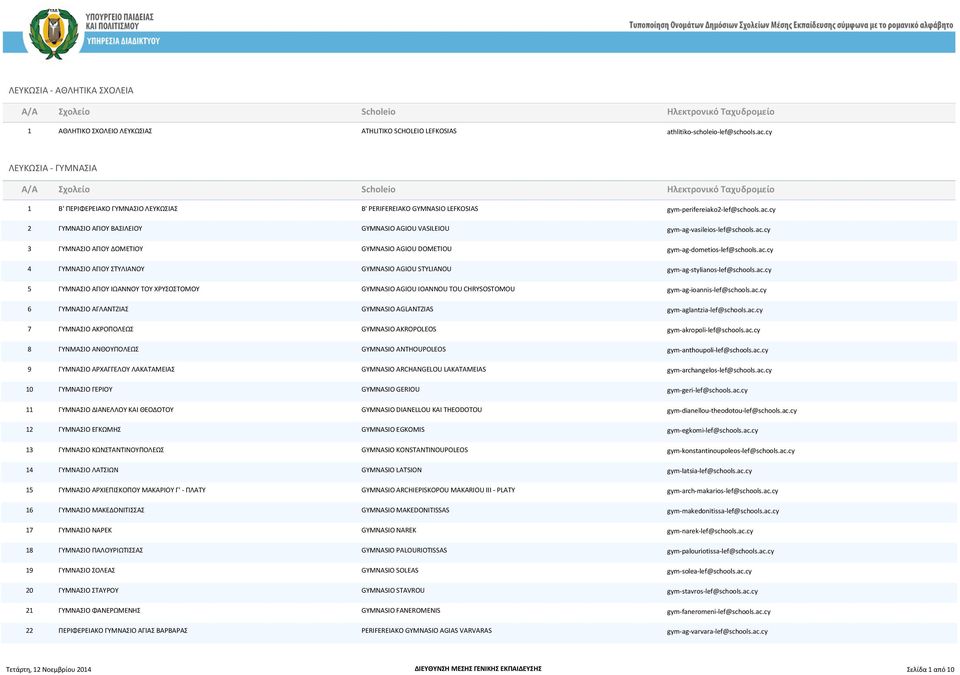Click email gym-ag-varvara-lef@schools.ac.cy
The image size is (960, 675).
[x=717, y=632]
